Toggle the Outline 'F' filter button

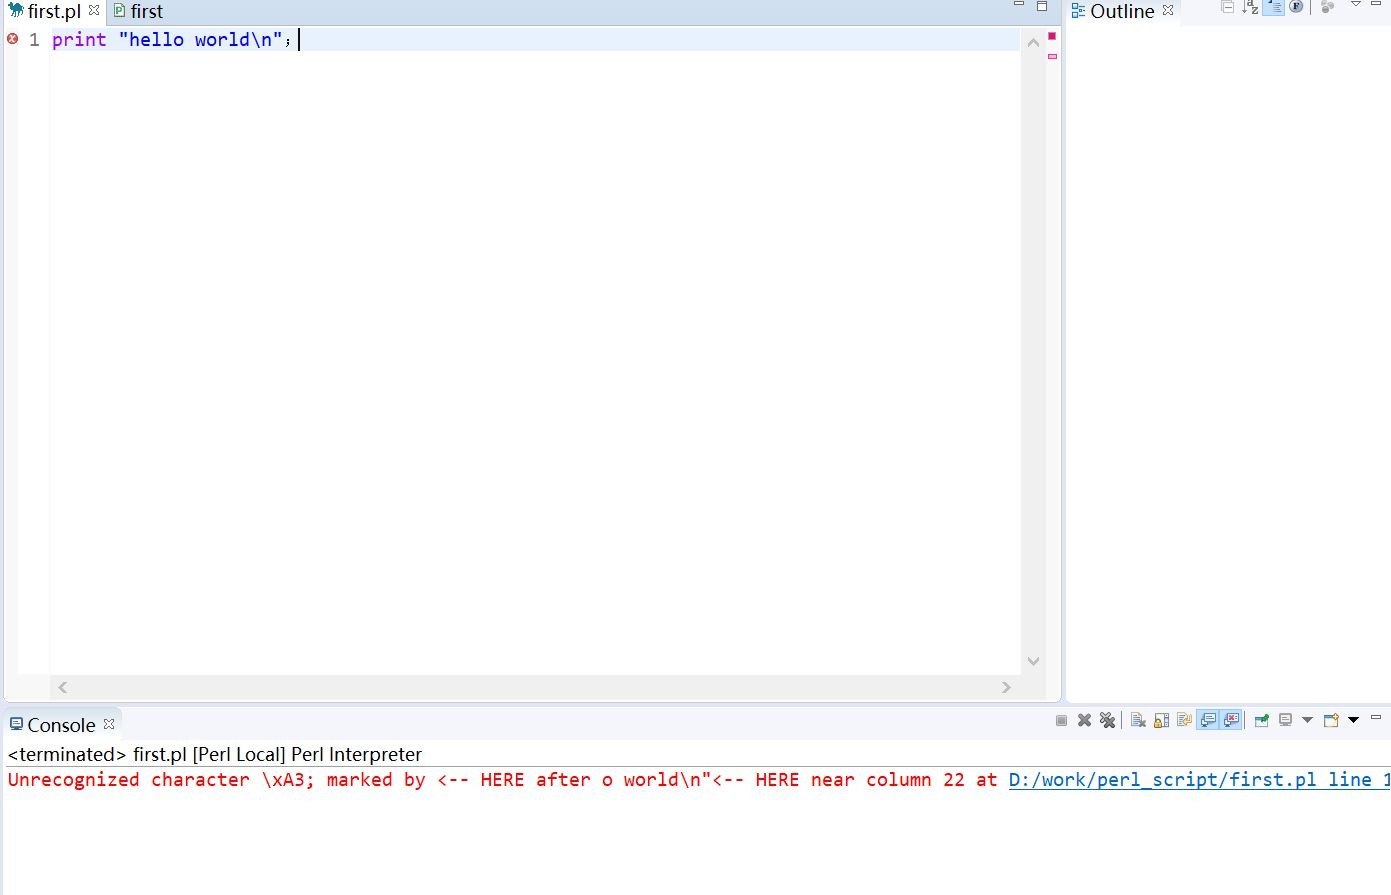pos(1297,7)
